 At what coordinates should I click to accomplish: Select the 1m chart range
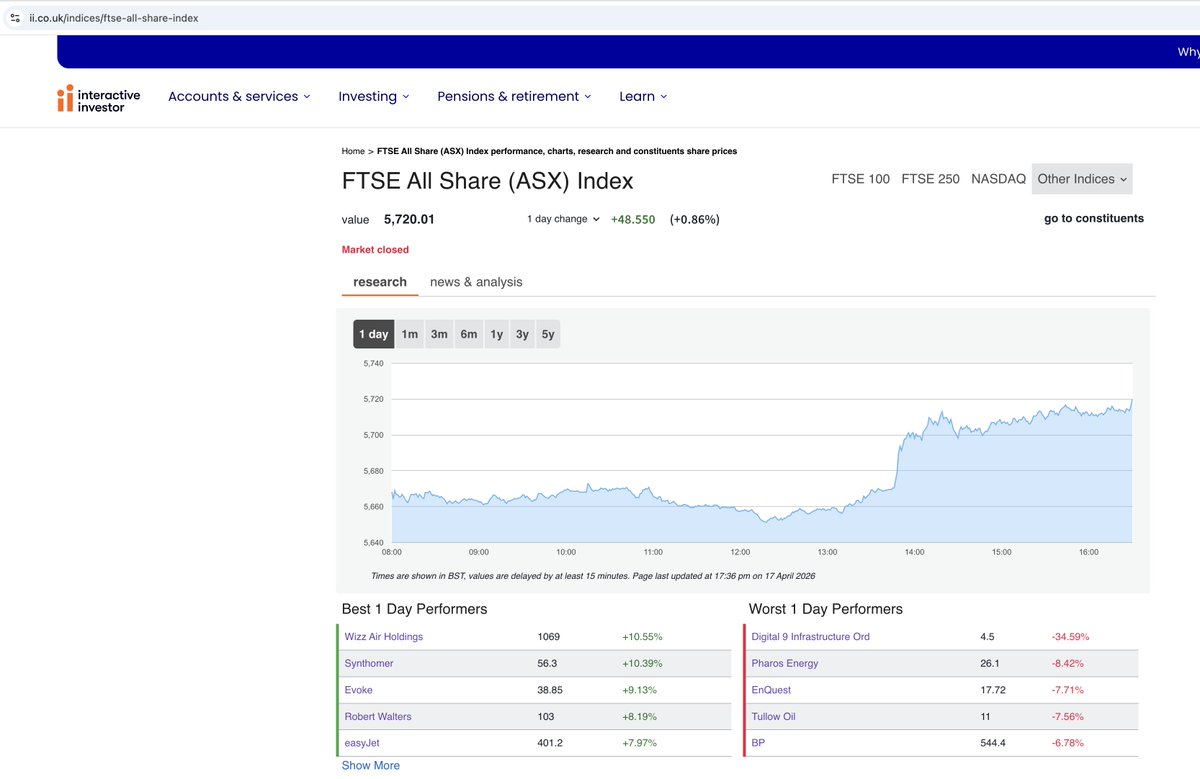click(x=410, y=334)
